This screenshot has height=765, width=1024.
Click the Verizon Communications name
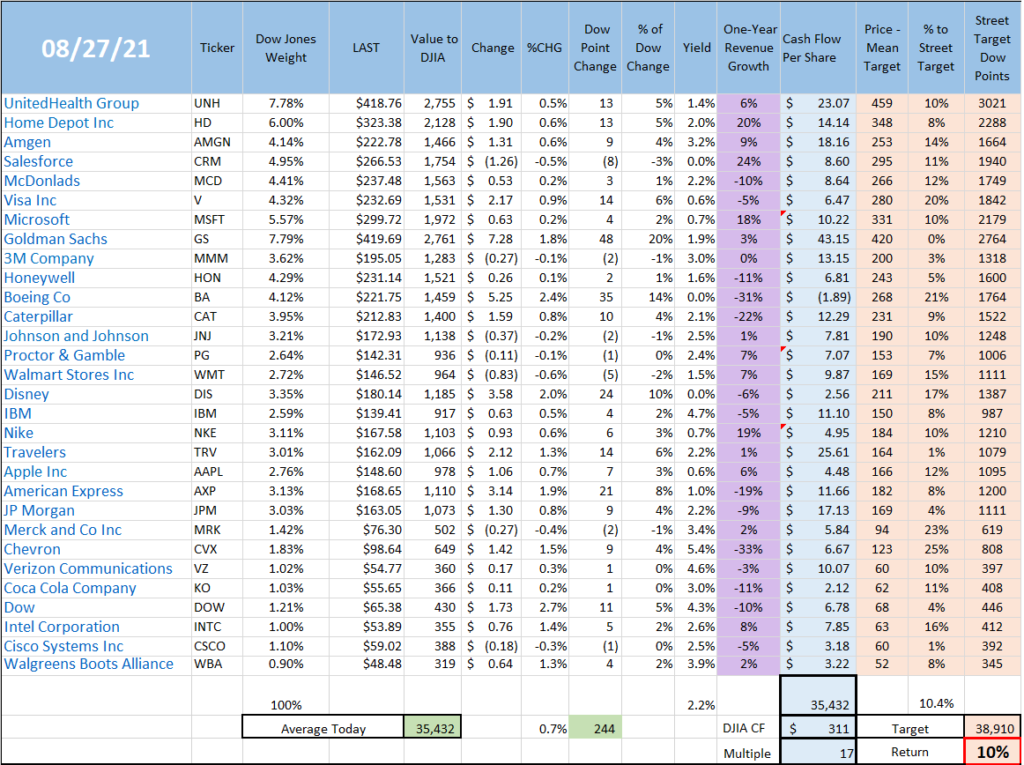pos(88,568)
